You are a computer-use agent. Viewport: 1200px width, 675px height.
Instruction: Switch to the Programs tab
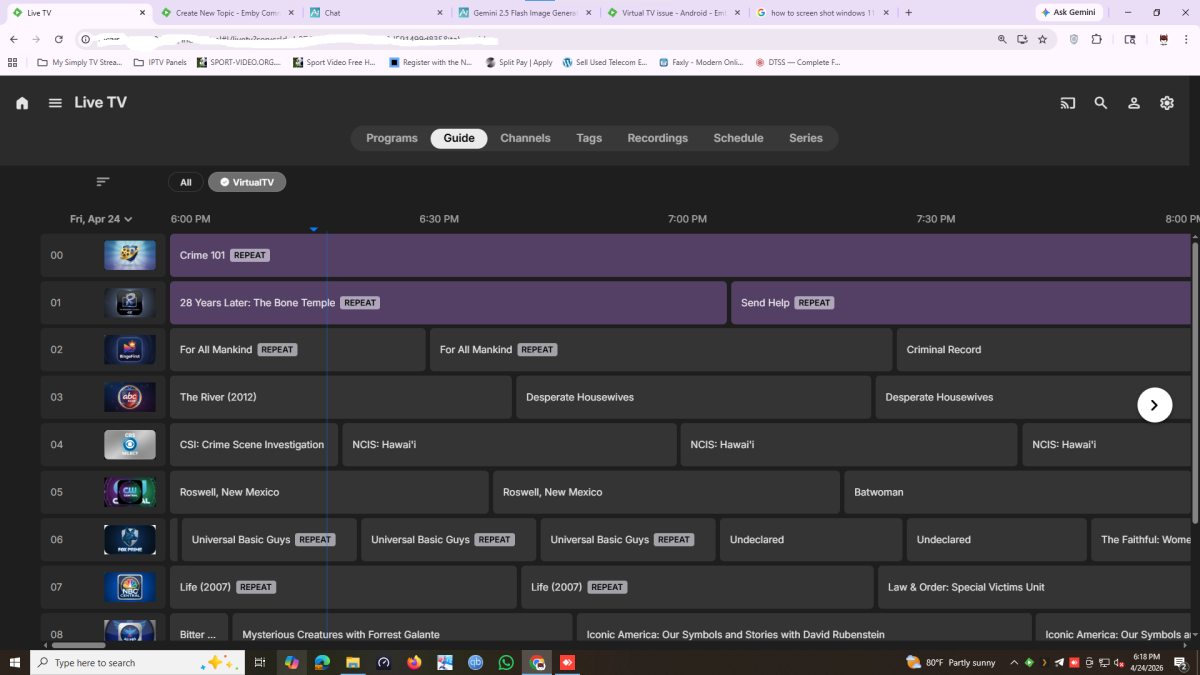coord(392,138)
